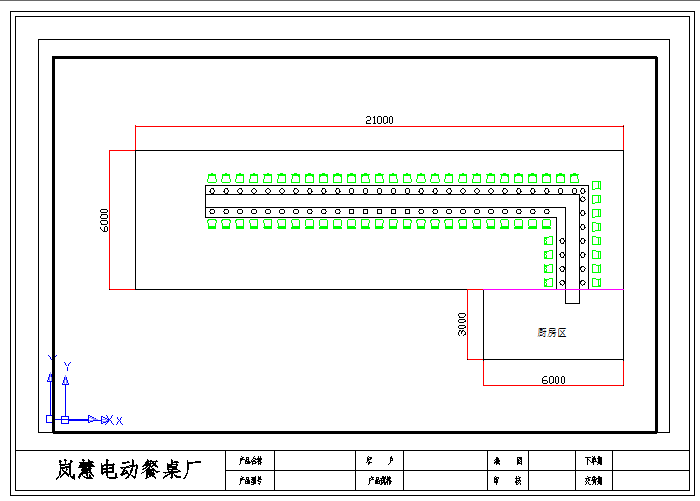Click the empty field beside 交货期
The height and width of the screenshot is (501, 700).
click(651, 481)
